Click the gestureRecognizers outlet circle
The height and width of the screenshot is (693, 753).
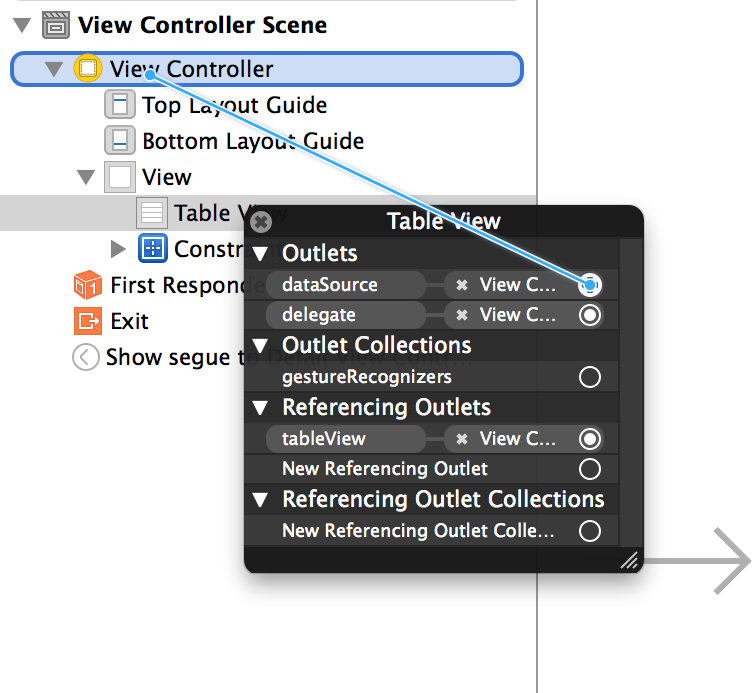(590, 377)
